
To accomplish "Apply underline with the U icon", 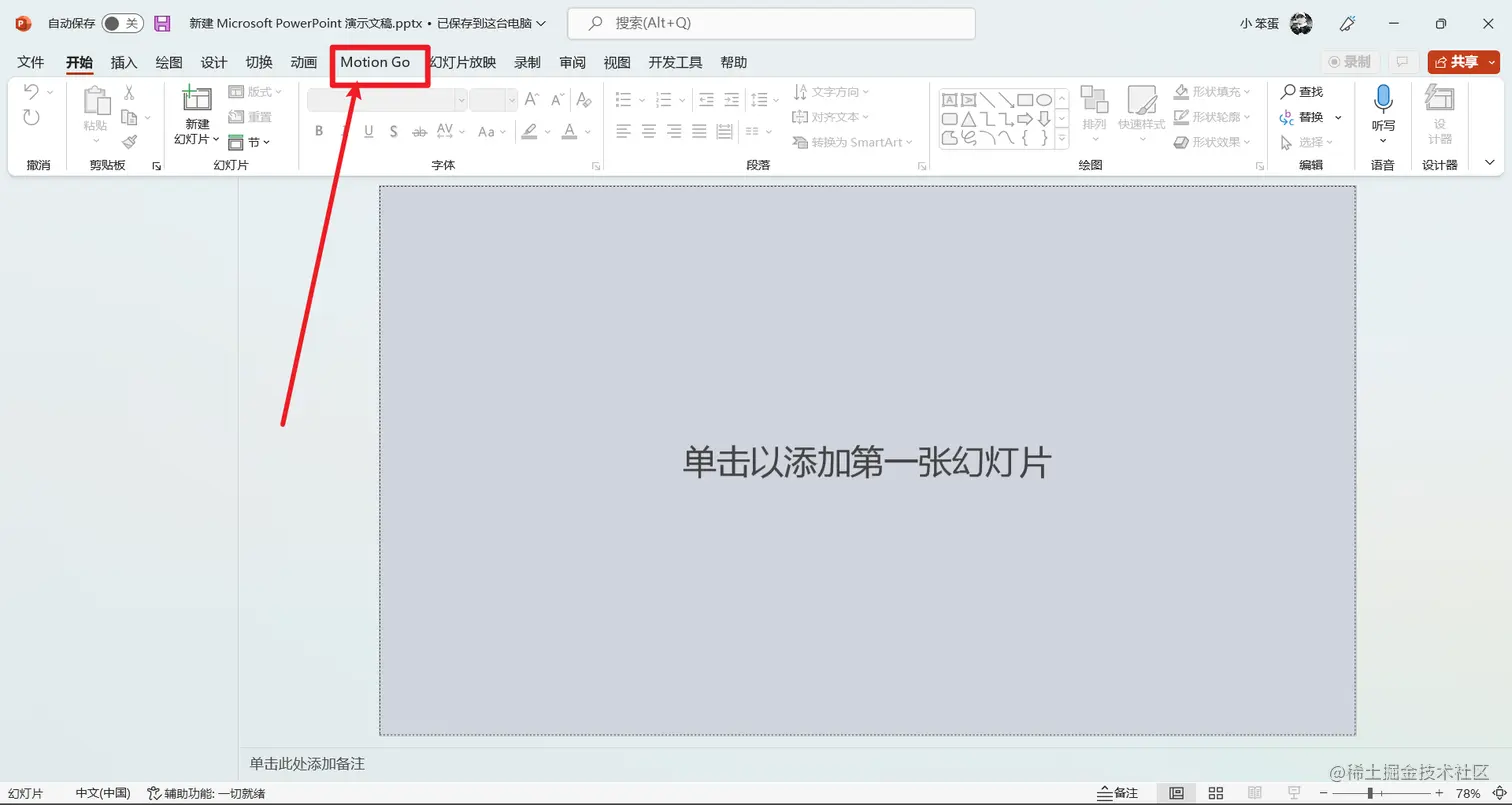I will (369, 131).
